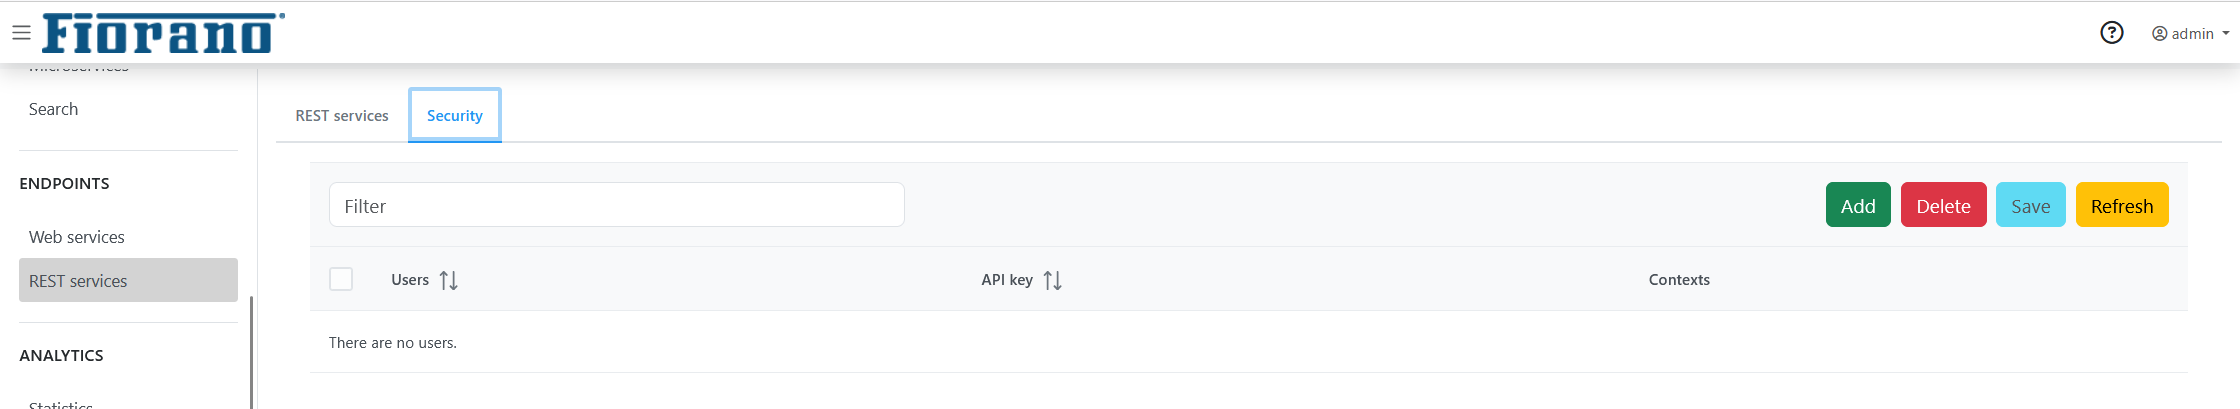Click the Contexts column header
This screenshot has height=409, width=2240.
point(1679,280)
